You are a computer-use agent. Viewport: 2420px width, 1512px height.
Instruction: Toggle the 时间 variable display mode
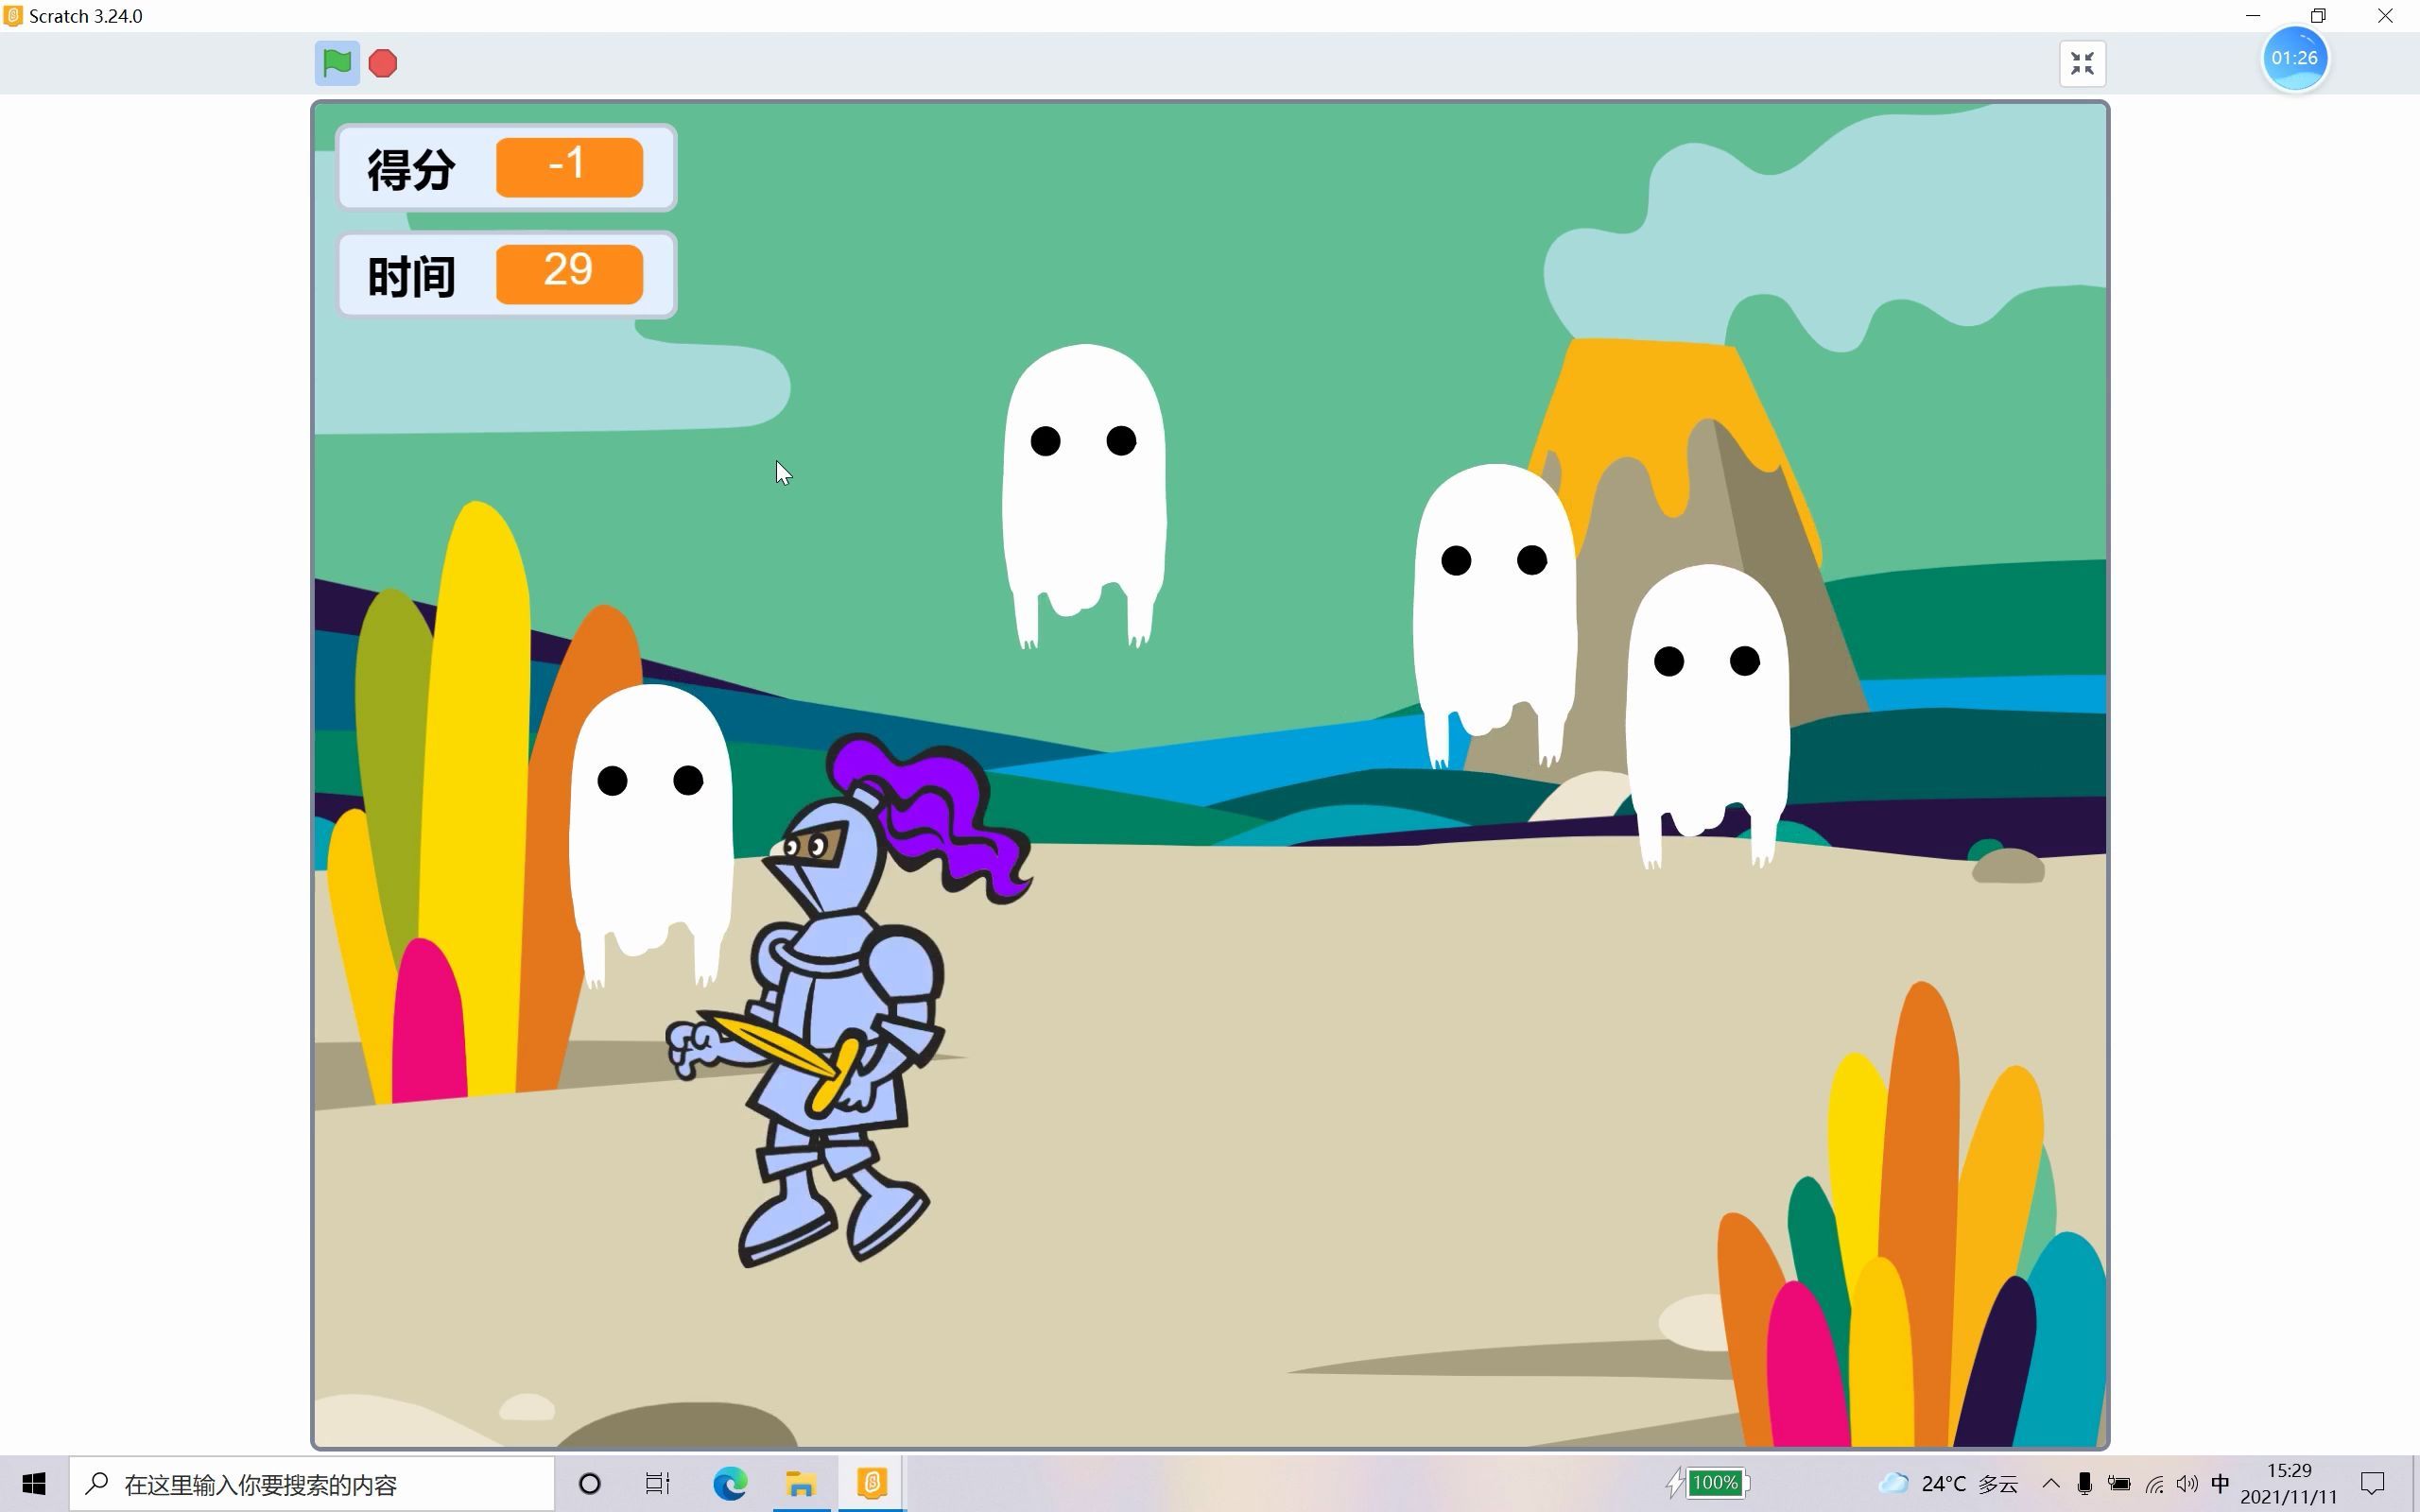[x=505, y=274]
